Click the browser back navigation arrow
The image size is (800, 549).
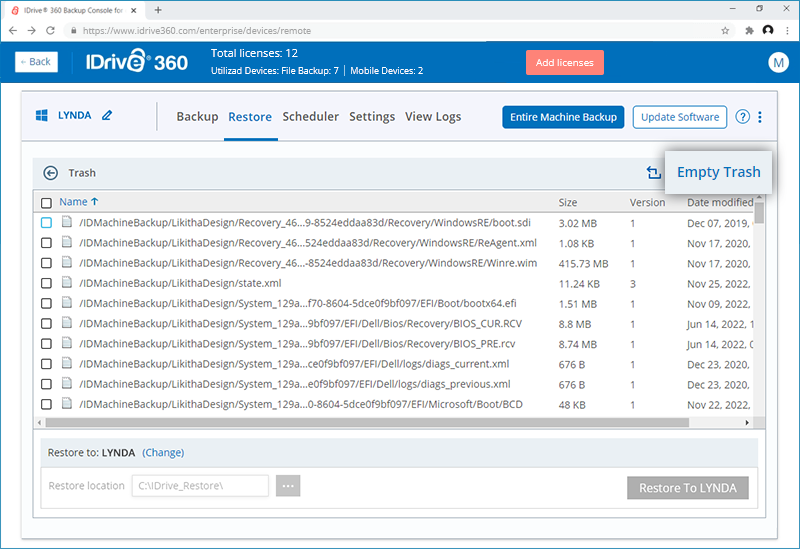point(13,31)
